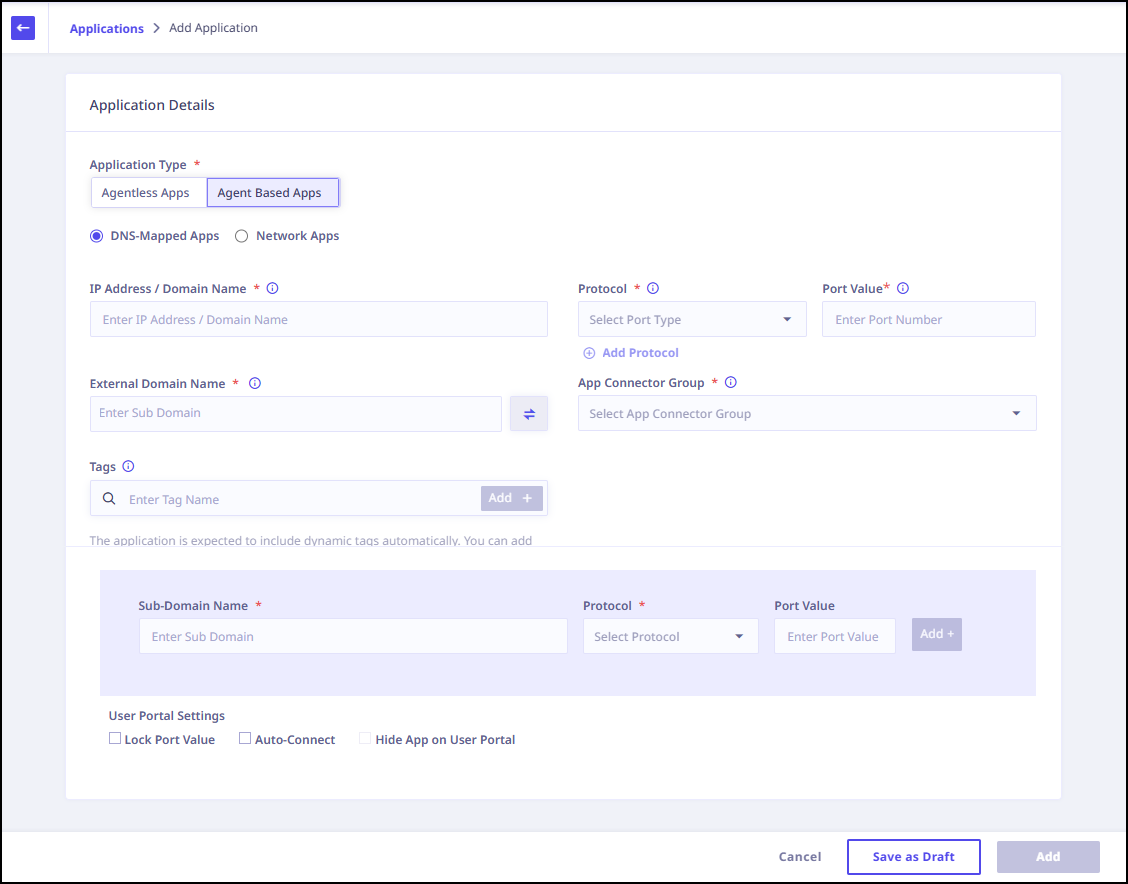Go to Applications breadcrumb link
Screen dimensions: 1128x884
click(106, 28)
